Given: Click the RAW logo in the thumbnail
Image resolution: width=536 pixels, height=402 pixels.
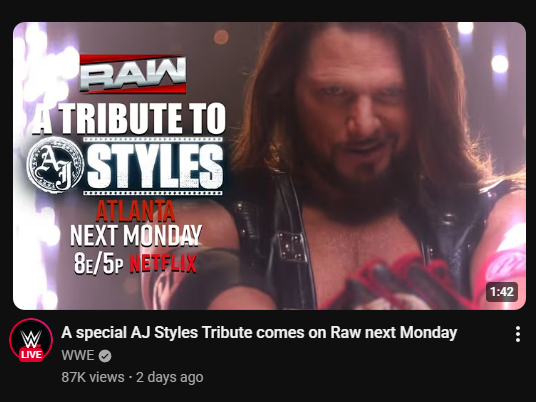Looking at the screenshot, I should pyautogui.click(x=133, y=74).
